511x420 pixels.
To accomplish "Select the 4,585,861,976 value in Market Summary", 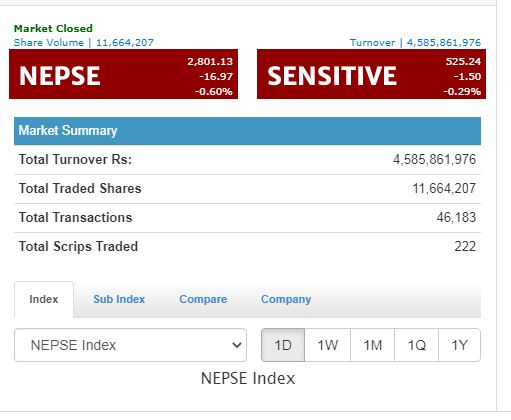I will (x=434, y=159).
